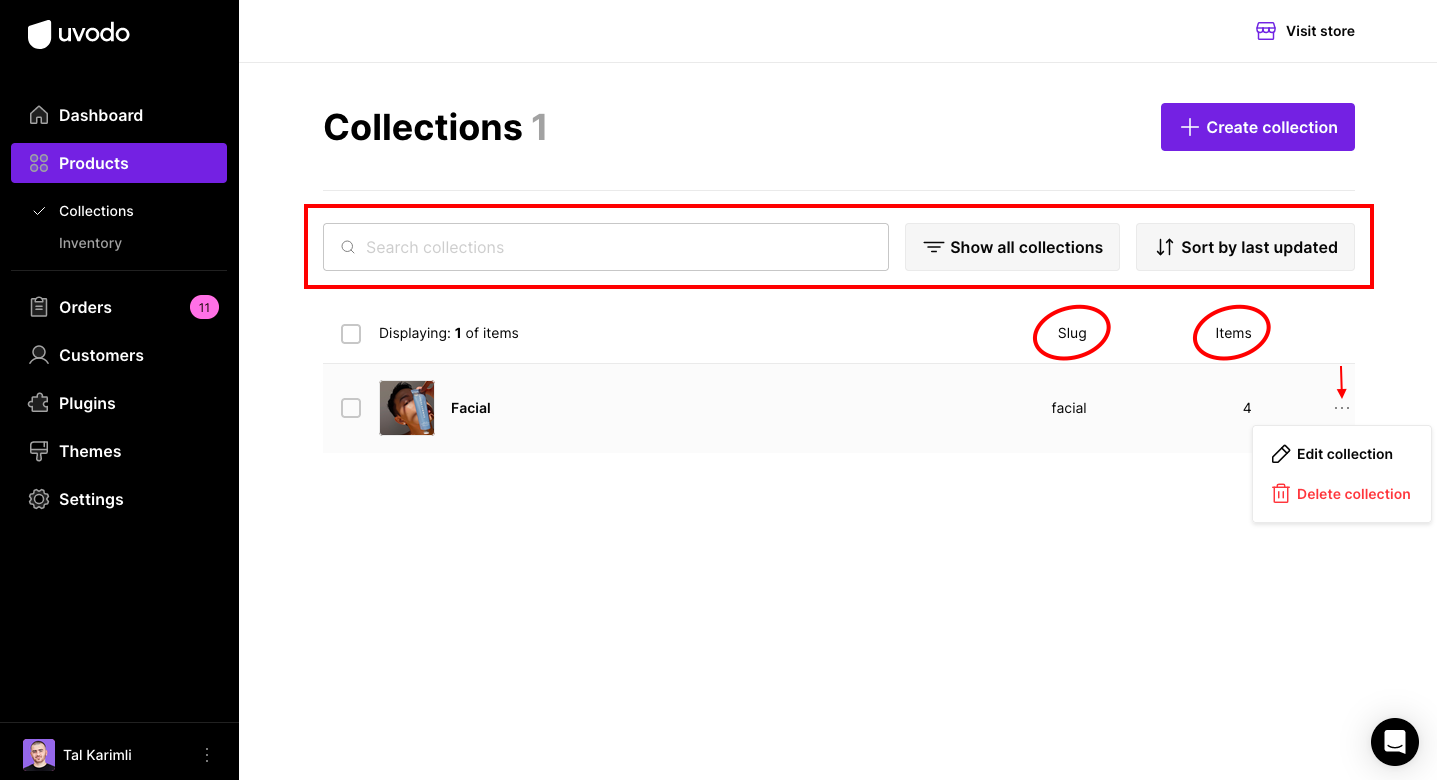Open the Plugins puzzle icon
Screen dimensions: 1437x780
tap(39, 403)
